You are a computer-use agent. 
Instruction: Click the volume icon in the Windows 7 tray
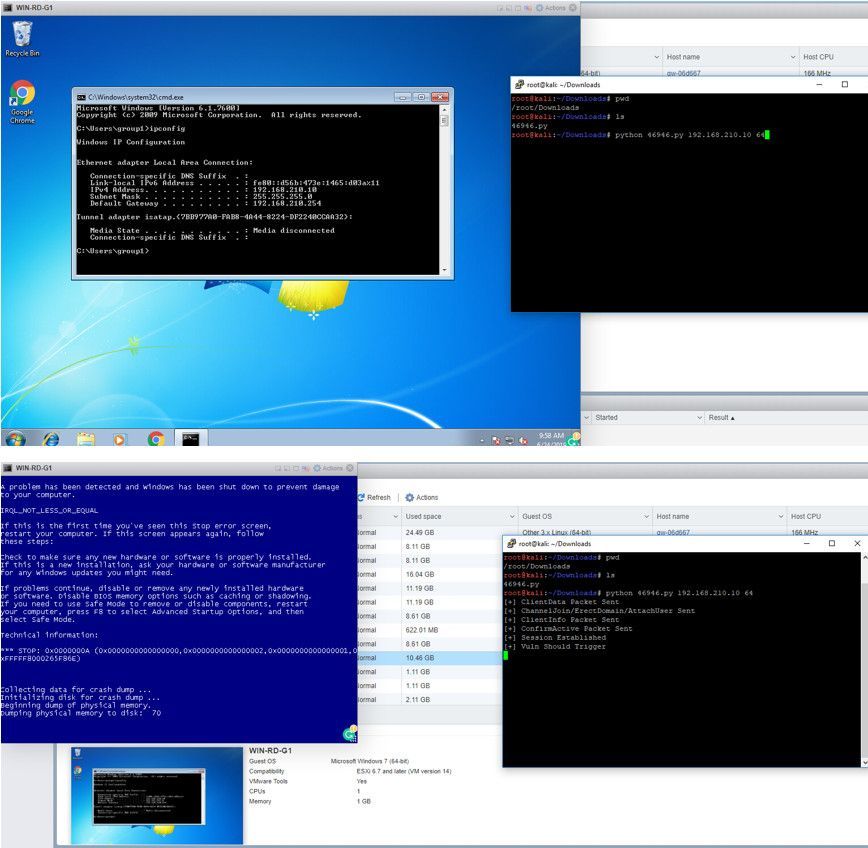coord(523,441)
